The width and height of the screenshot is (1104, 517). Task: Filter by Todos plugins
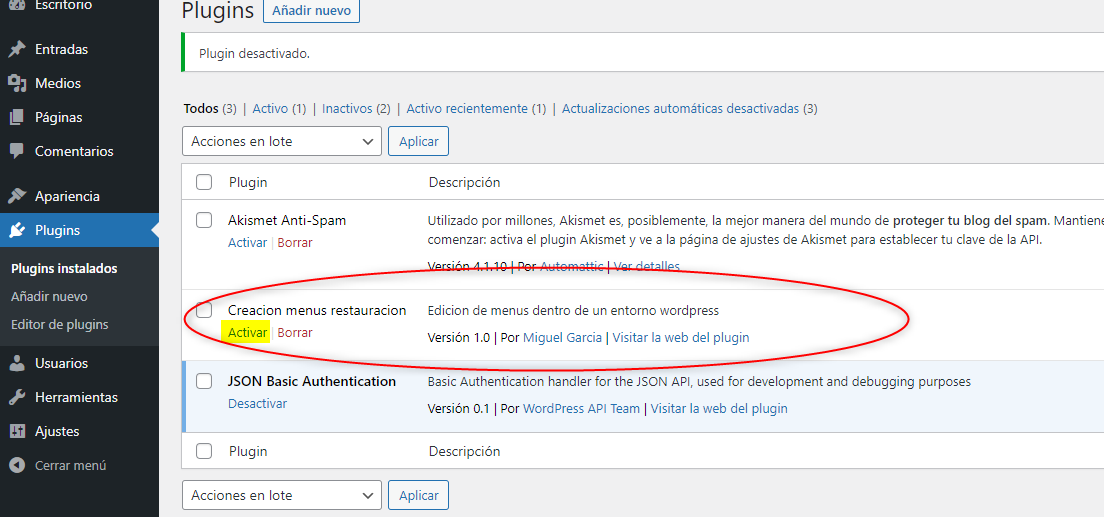pos(201,108)
